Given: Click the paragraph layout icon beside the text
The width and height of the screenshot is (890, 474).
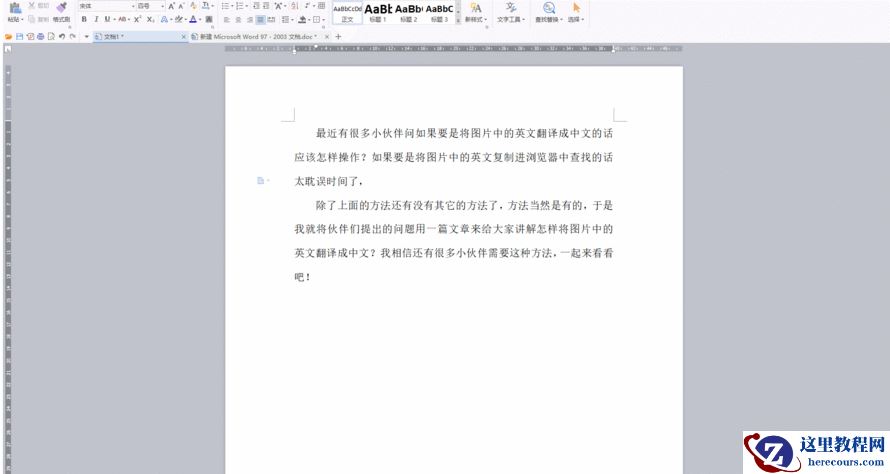Looking at the screenshot, I should [x=261, y=181].
